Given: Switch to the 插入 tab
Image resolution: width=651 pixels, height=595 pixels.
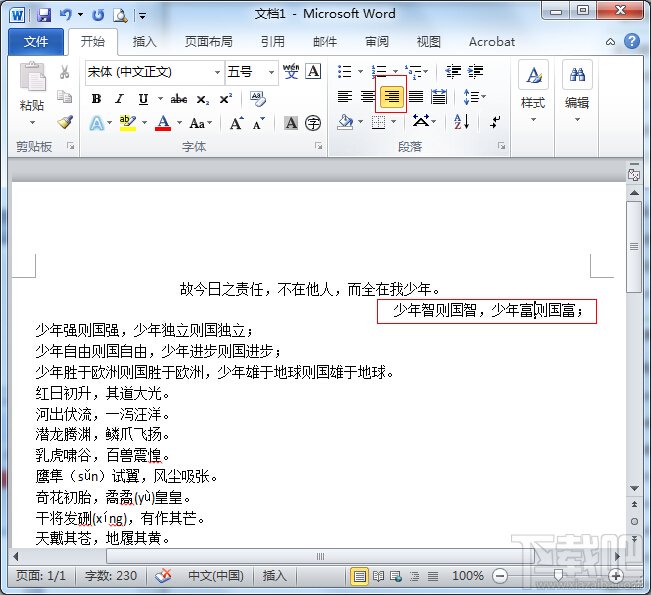Looking at the screenshot, I should pos(144,42).
